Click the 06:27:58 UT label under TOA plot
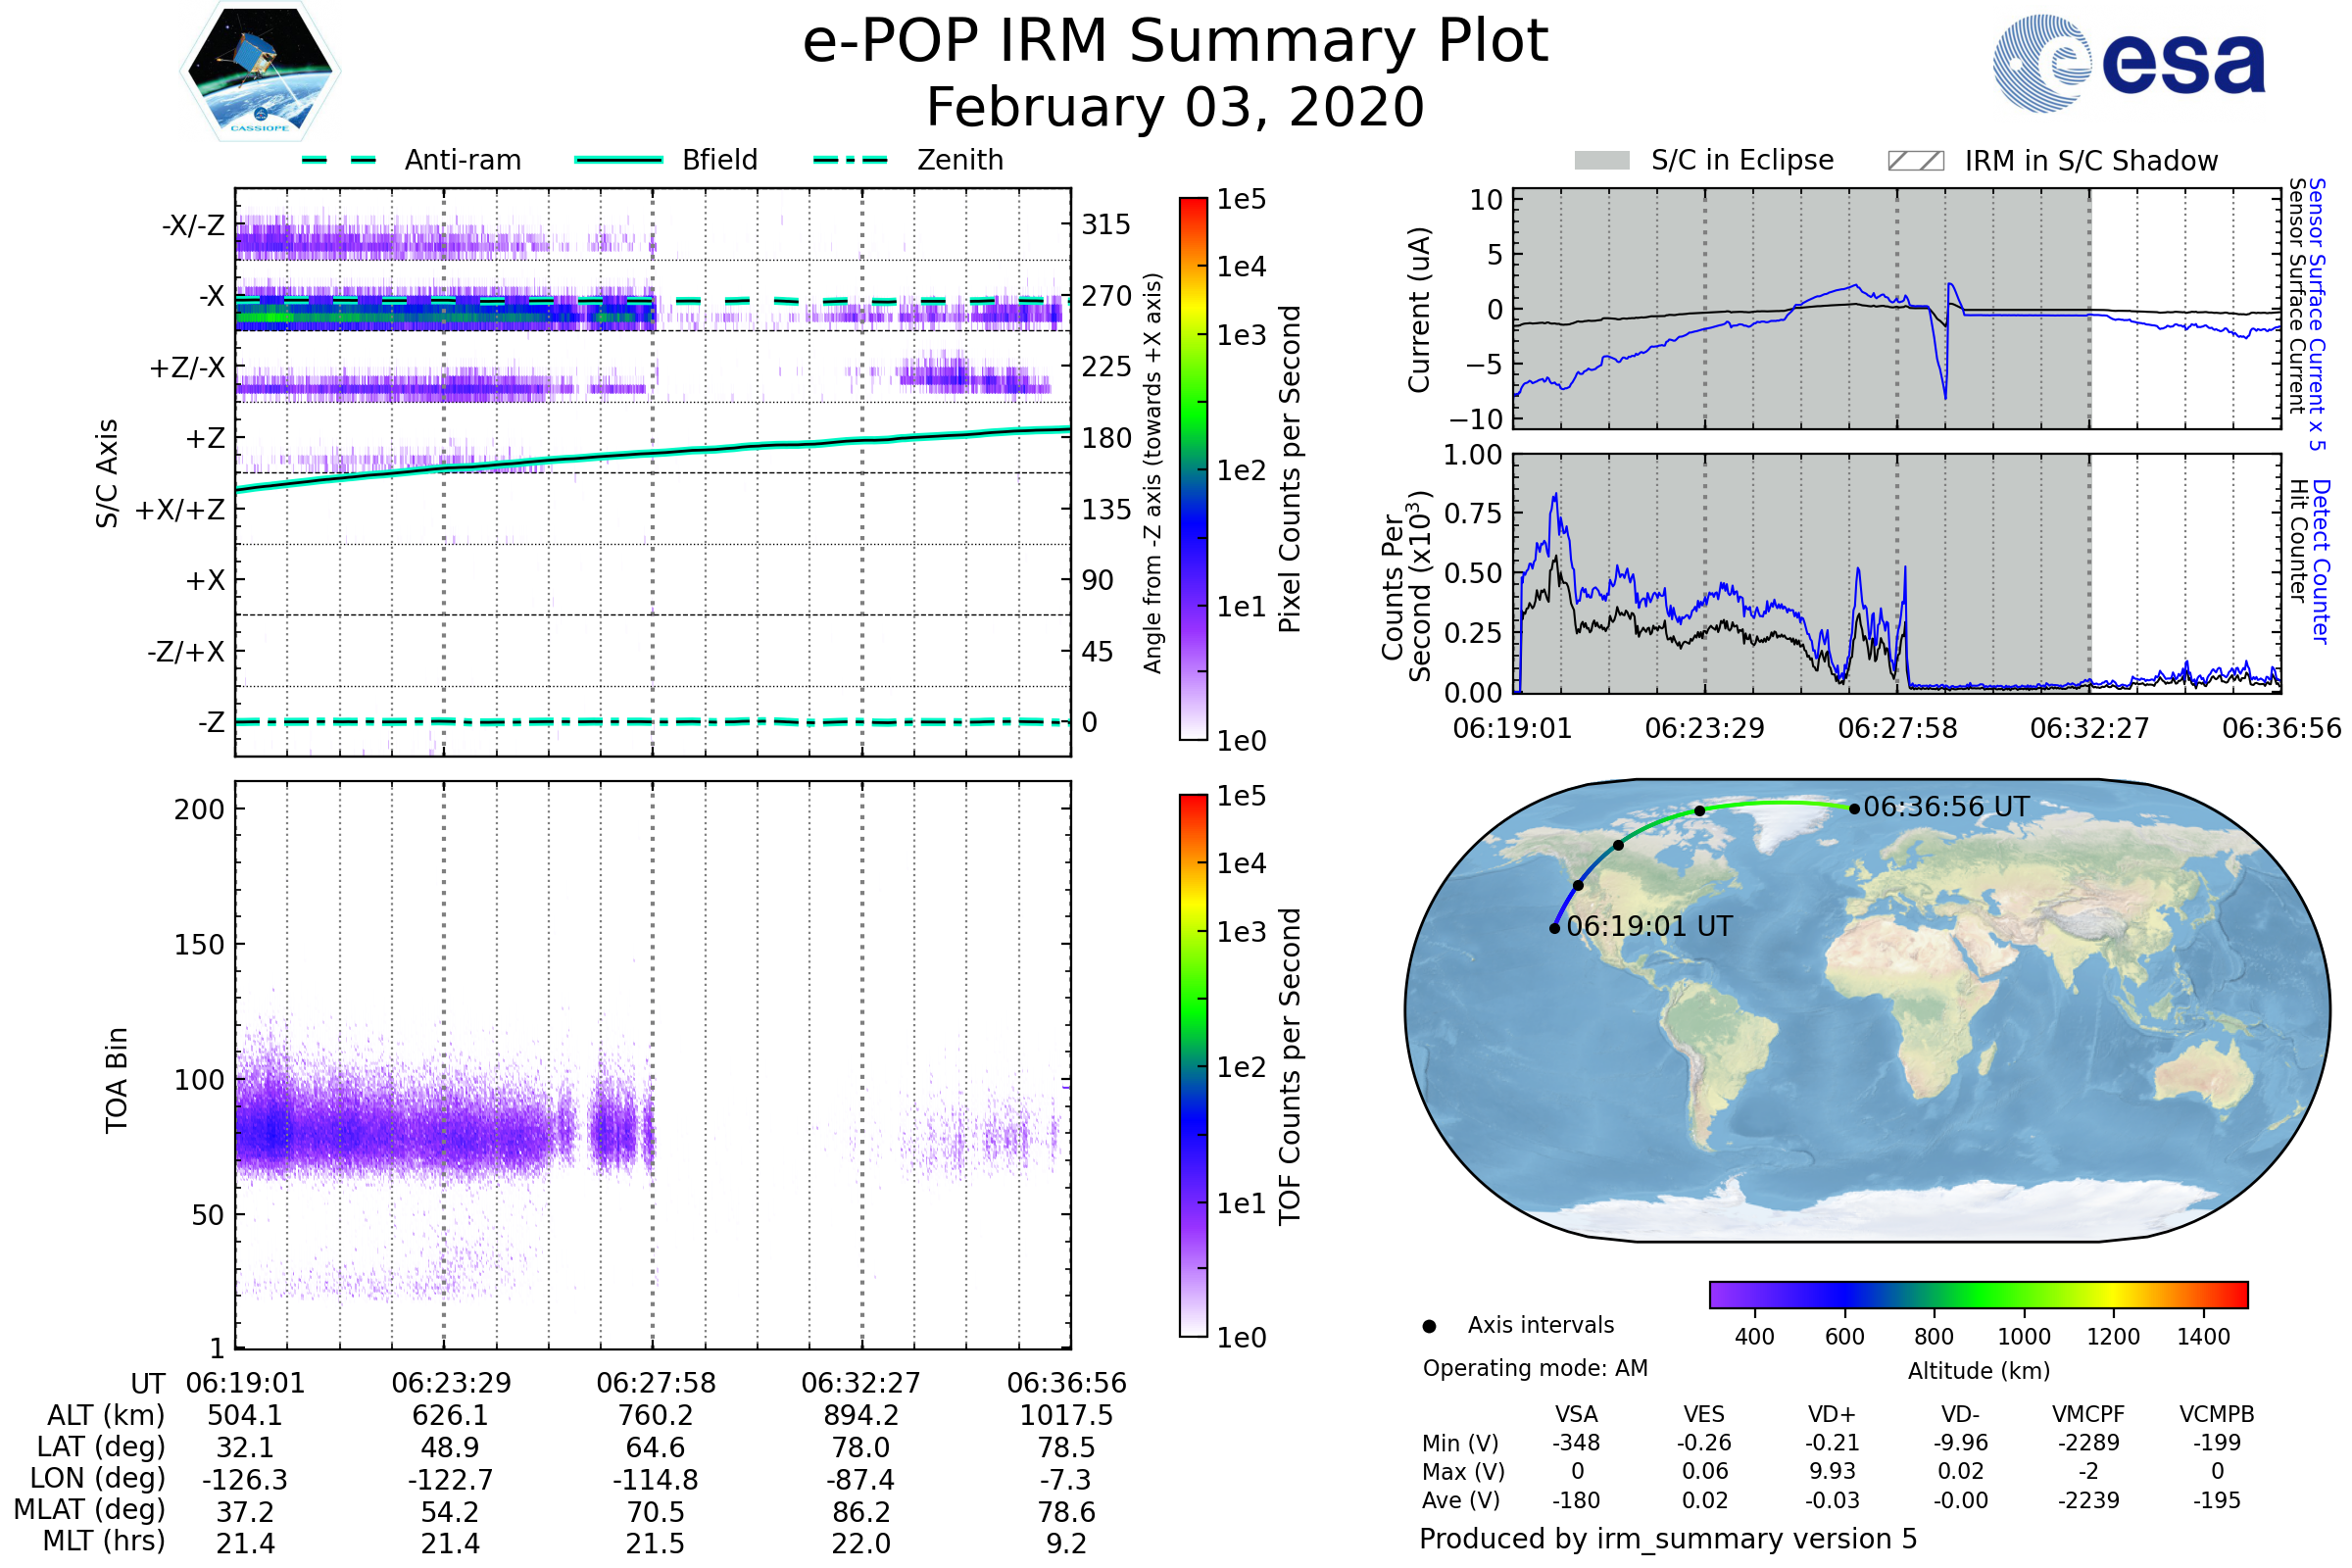 656,1383
